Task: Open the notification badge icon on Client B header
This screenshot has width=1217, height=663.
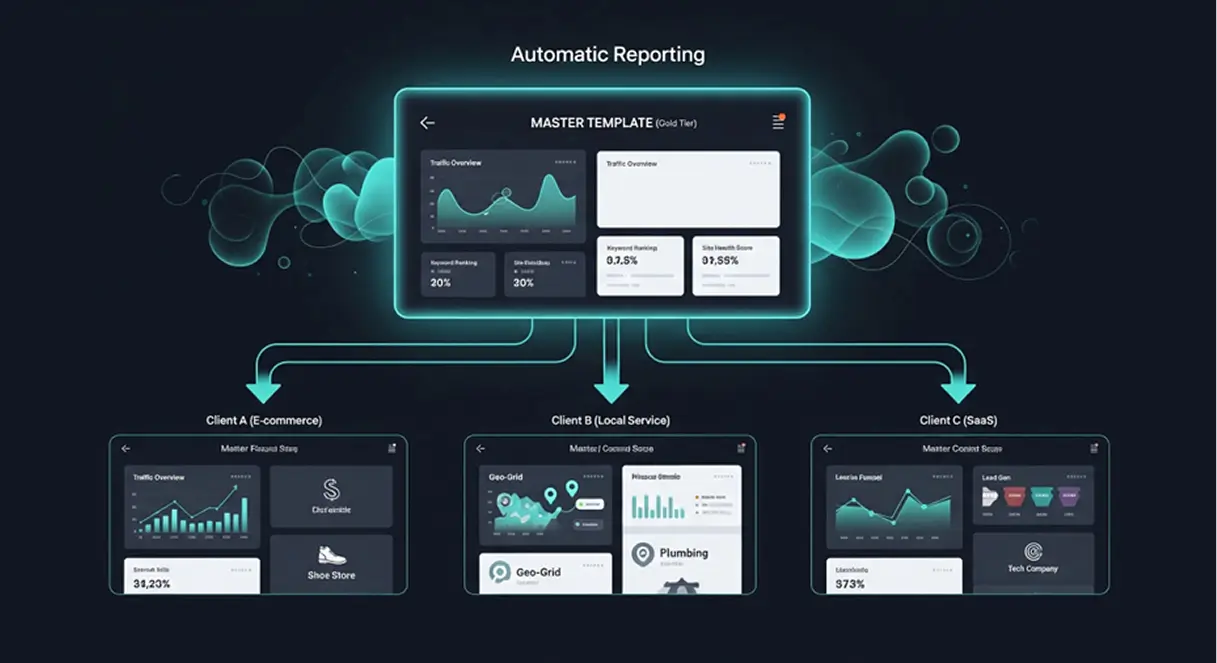Action: [x=740, y=449]
